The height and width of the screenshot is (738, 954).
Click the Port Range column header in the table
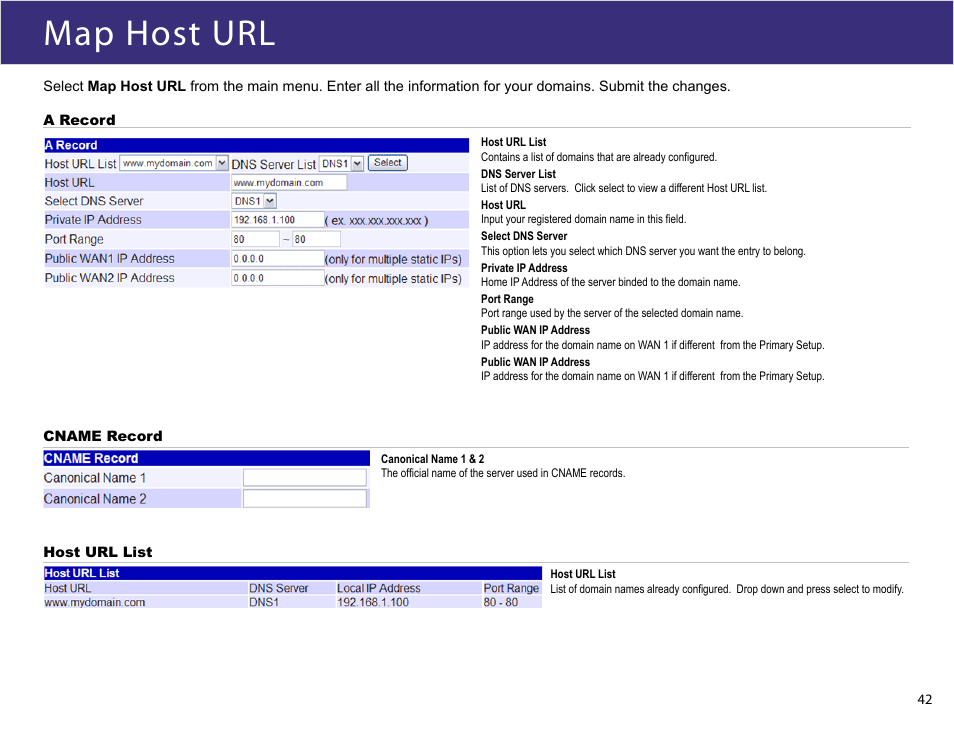coord(511,588)
